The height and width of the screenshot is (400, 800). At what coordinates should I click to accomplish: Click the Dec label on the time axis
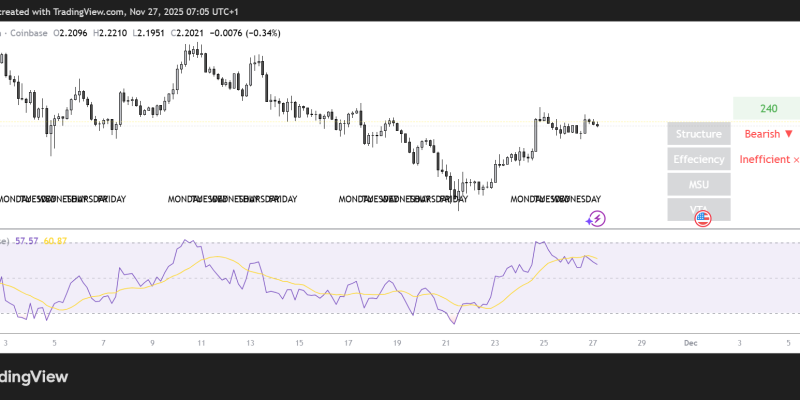coord(690,342)
